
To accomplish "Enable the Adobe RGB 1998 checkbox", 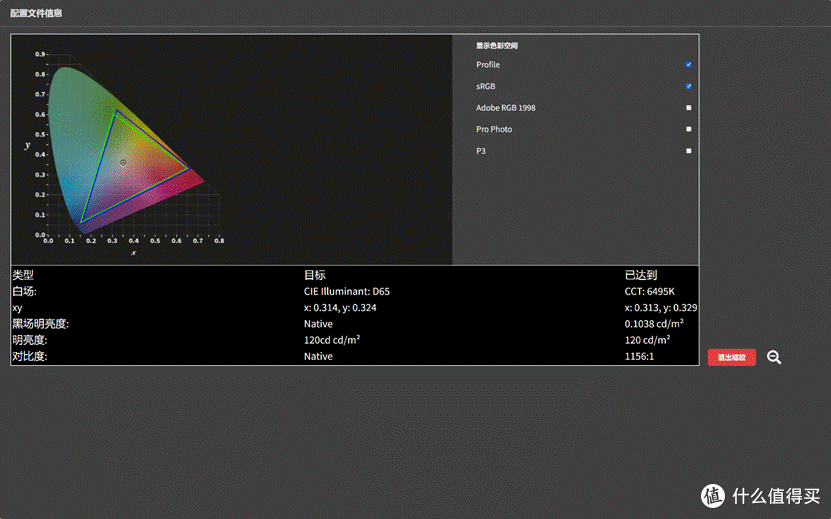I will pos(688,108).
